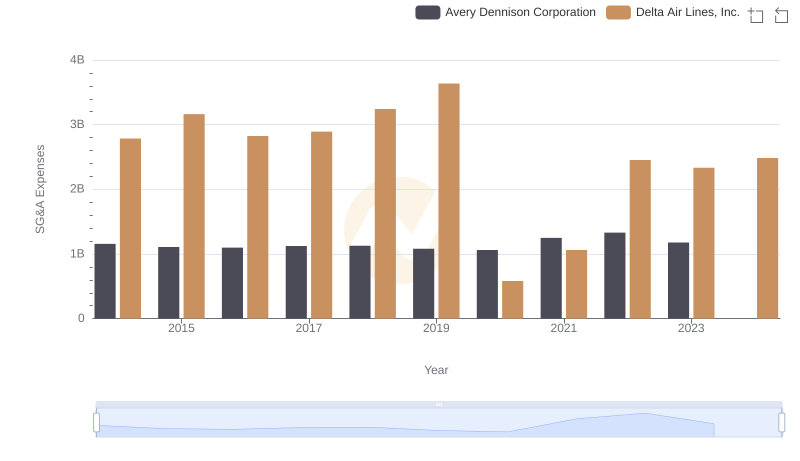800x461 pixels.
Task: Click the 2023 x-axis label
Action: pyautogui.click(x=691, y=328)
